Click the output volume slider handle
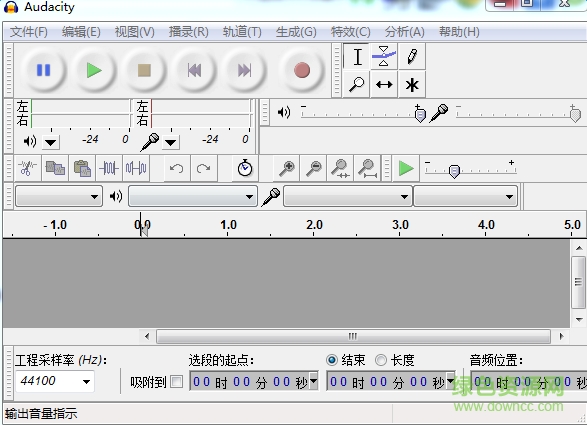Viewport: 587px width, 425px height. (420, 114)
